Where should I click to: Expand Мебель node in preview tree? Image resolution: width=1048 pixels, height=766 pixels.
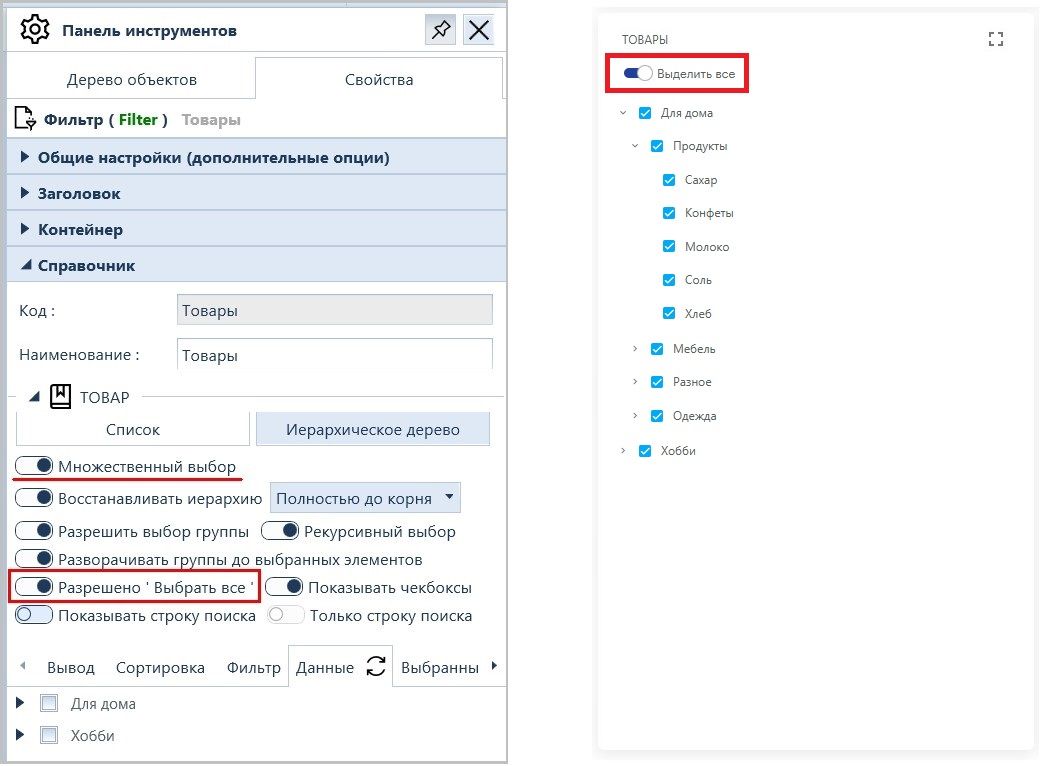click(x=635, y=349)
